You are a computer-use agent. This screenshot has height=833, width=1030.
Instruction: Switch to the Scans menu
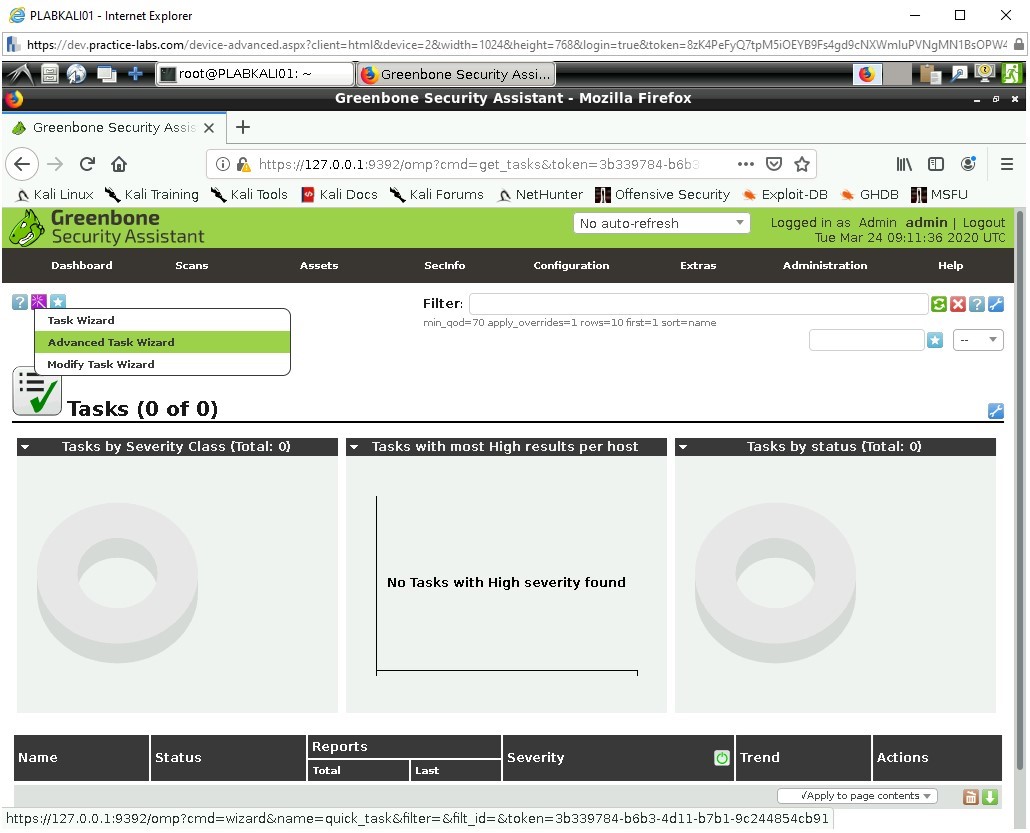[x=191, y=265]
